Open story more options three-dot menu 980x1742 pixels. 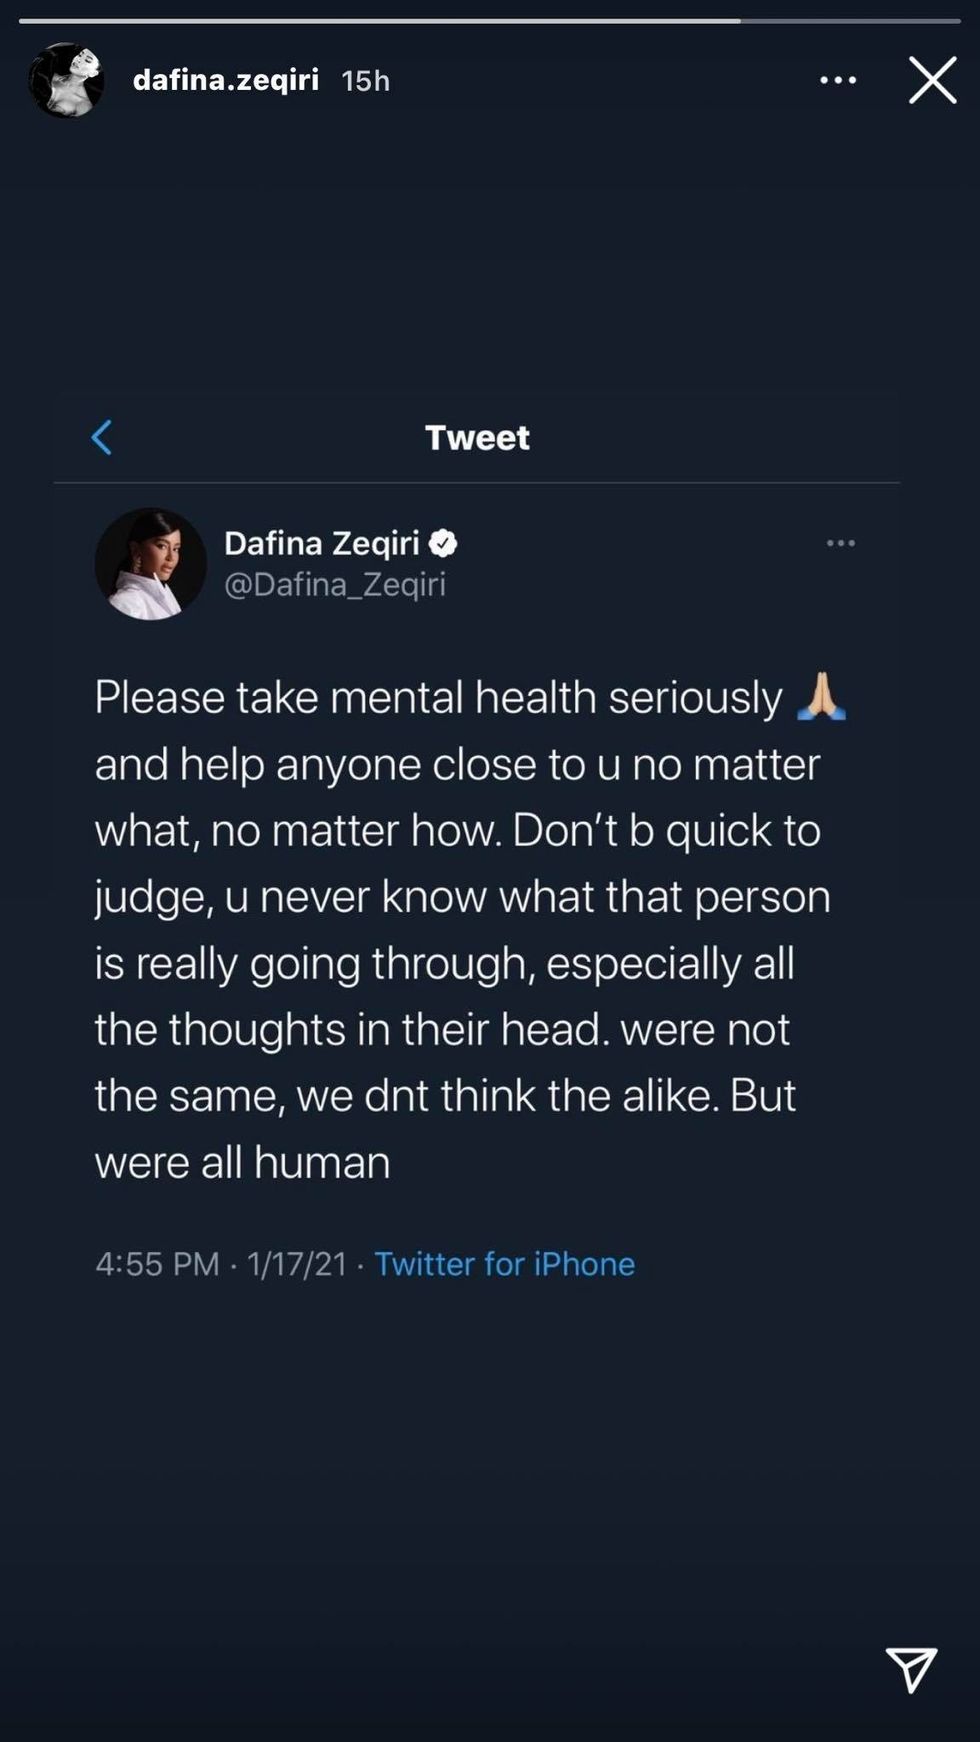(x=838, y=80)
